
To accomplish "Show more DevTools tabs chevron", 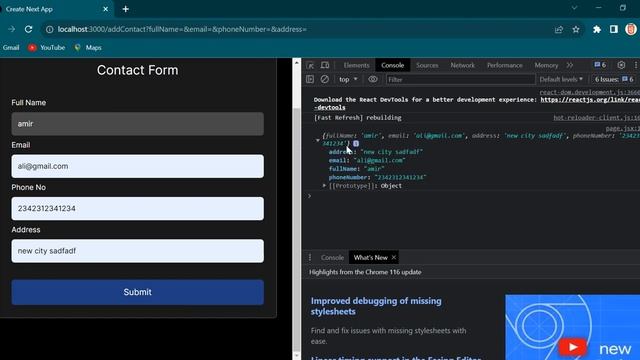I will [570, 65].
